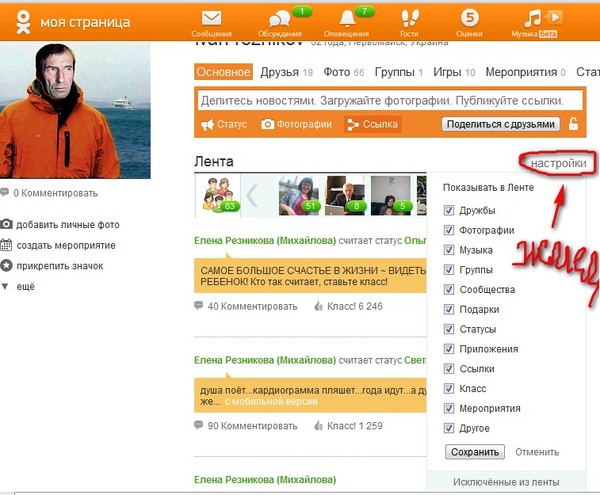
Task: Click 40 Комментировать link
Action: pyautogui.click(x=252, y=306)
